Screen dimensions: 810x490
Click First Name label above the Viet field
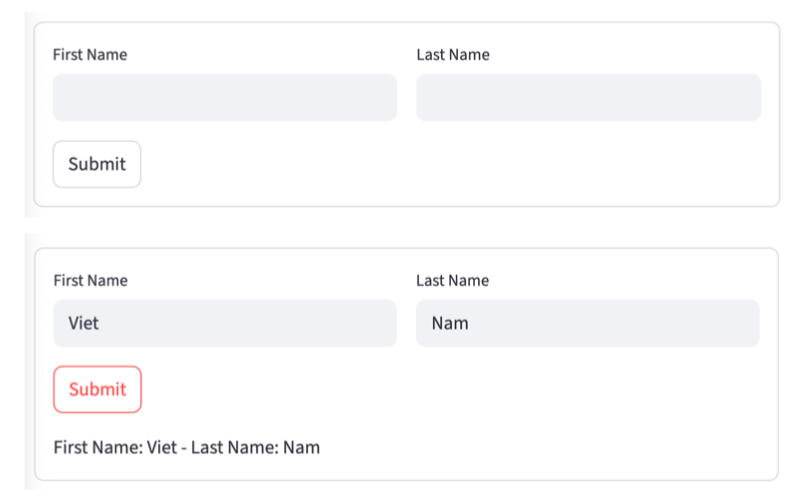click(x=90, y=281)
